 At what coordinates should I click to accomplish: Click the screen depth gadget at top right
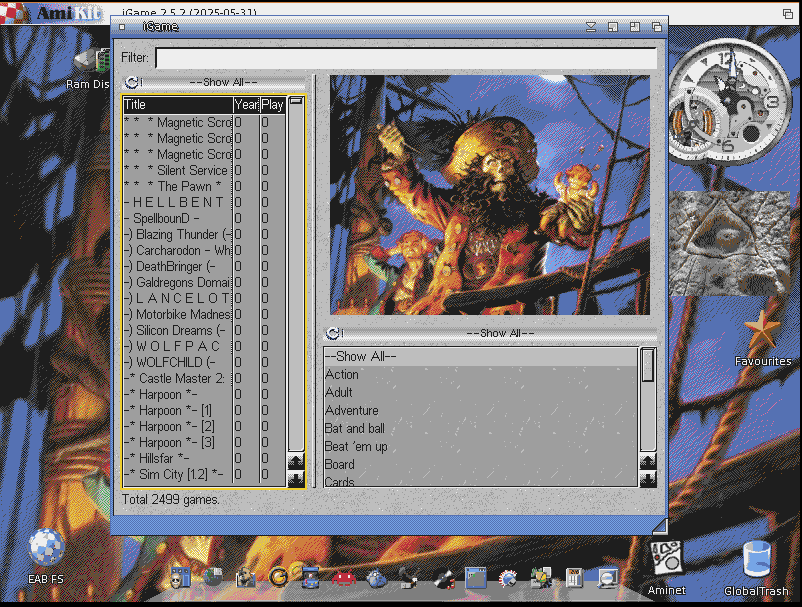(x=788, y=14)
